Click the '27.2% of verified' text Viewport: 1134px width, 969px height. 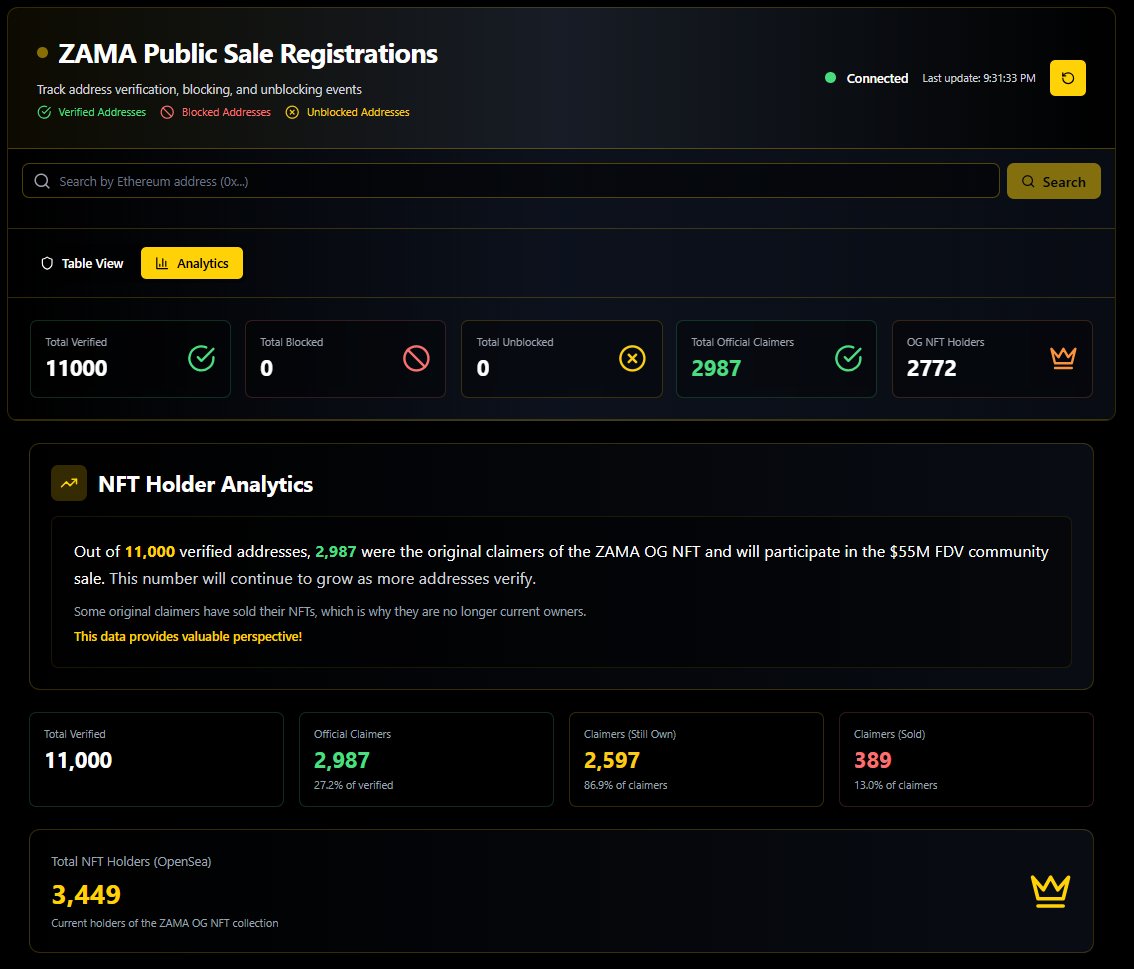[354, 785]
